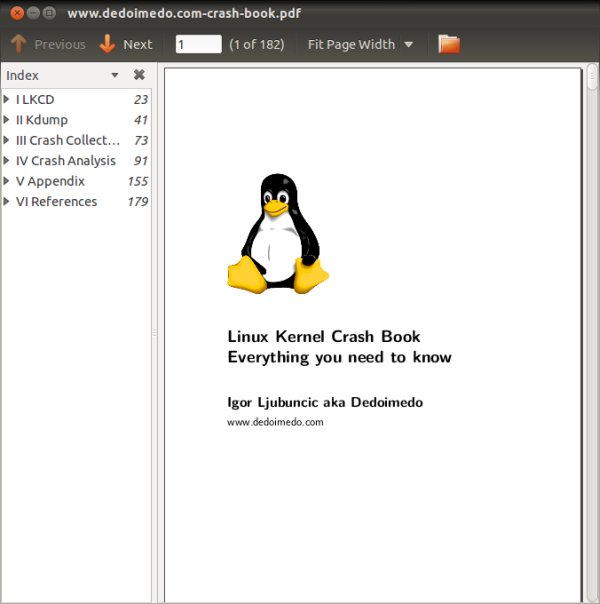Click page number 41 beside Kdump

tap(141, 120)
